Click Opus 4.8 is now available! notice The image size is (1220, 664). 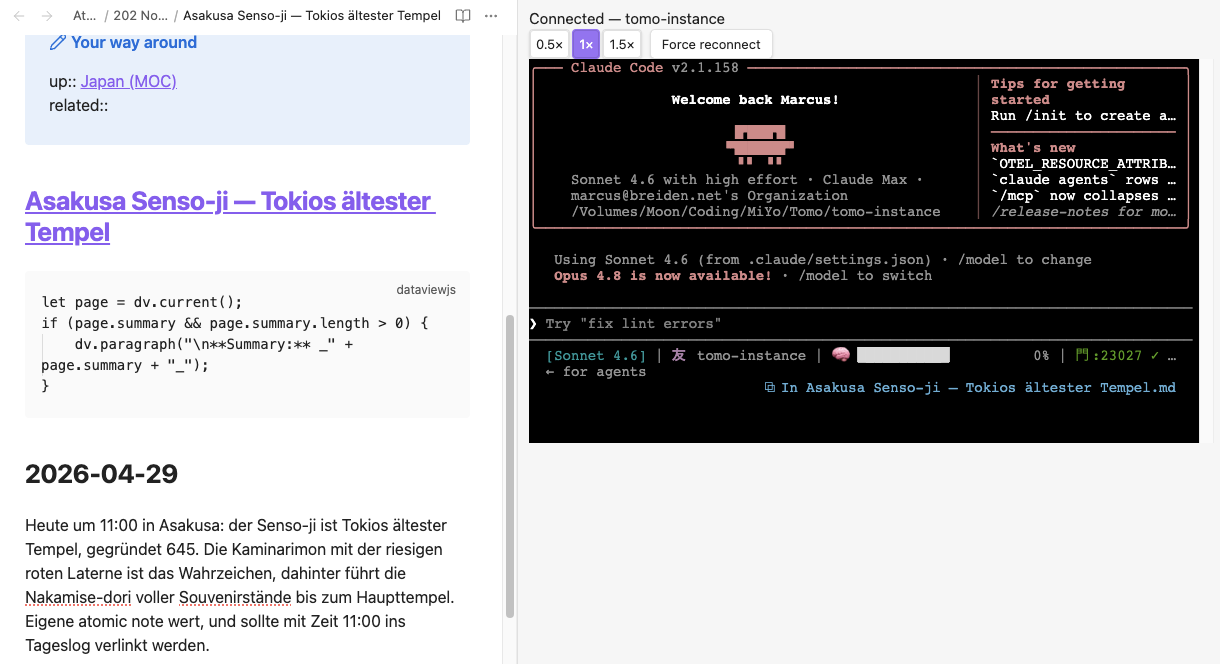[663, 275]
